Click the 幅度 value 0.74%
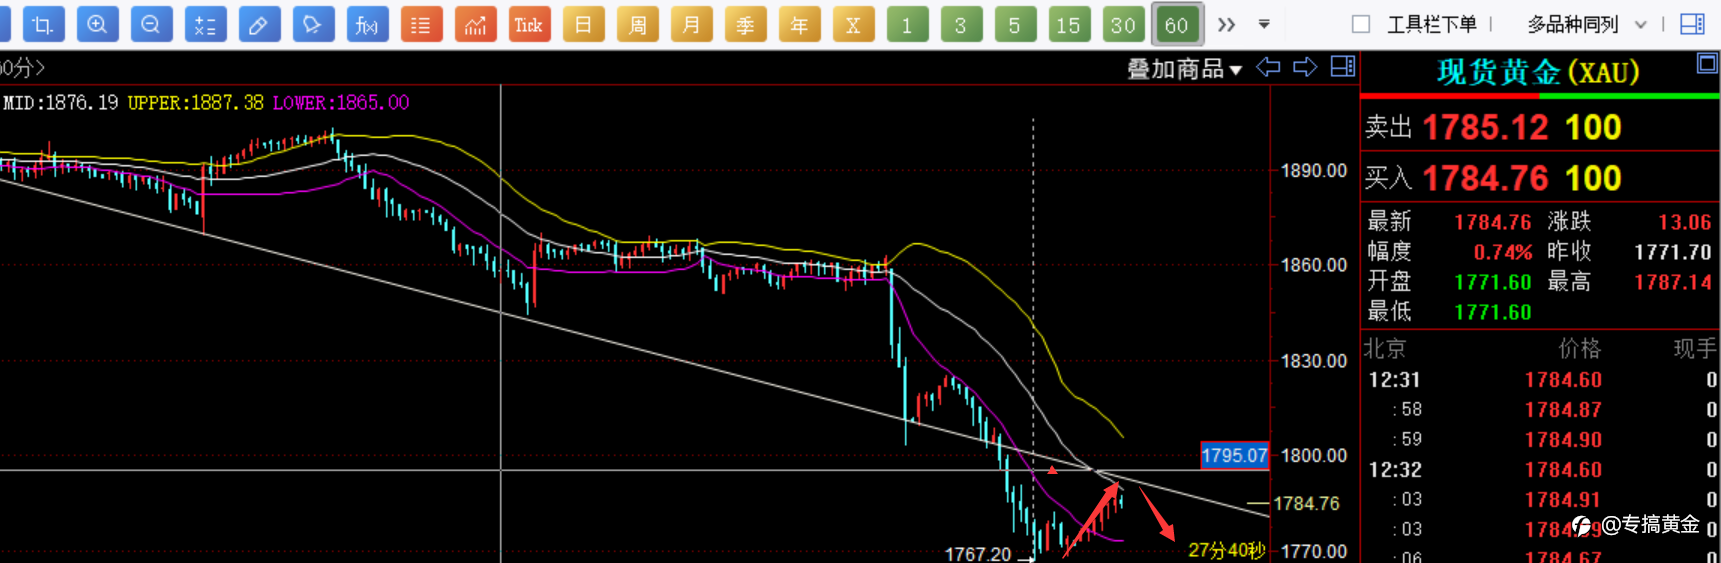This screenshot has height=563, width=1721. [1502, 252]
